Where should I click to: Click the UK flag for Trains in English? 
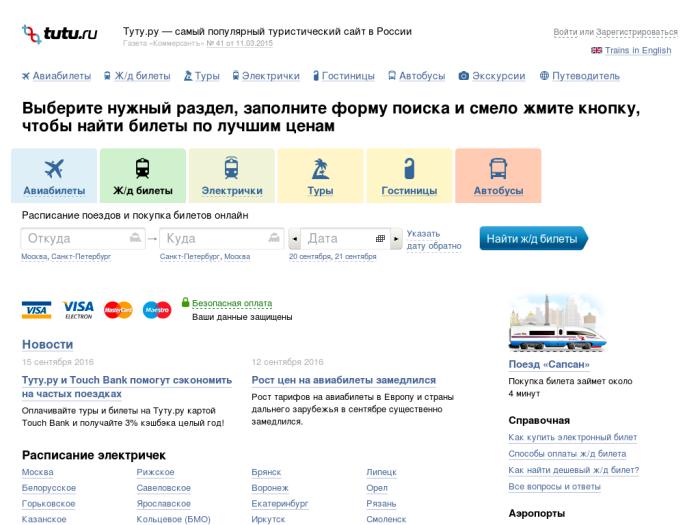click(596, 50)
